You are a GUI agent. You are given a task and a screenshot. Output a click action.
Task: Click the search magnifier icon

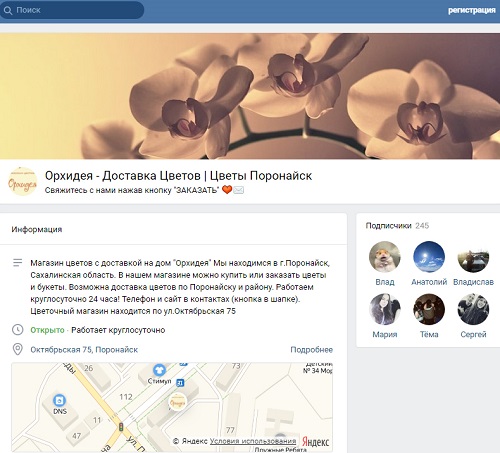8,10
